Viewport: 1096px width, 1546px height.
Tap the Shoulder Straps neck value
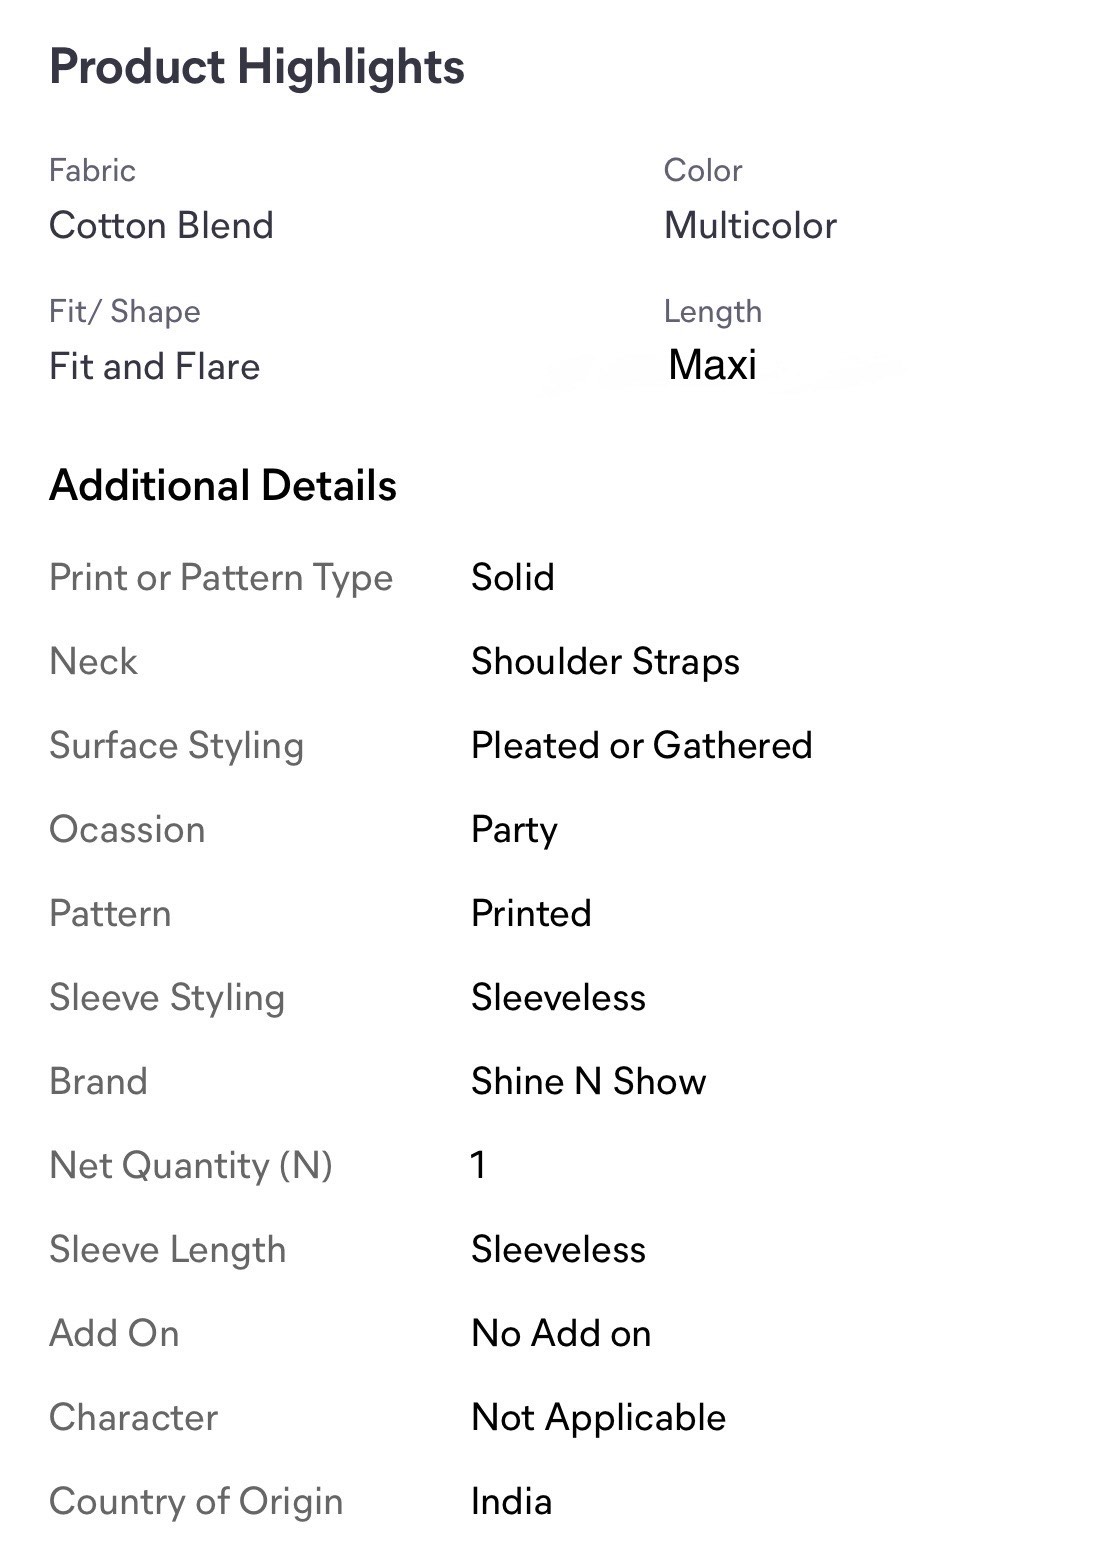(x=605, y=662)
